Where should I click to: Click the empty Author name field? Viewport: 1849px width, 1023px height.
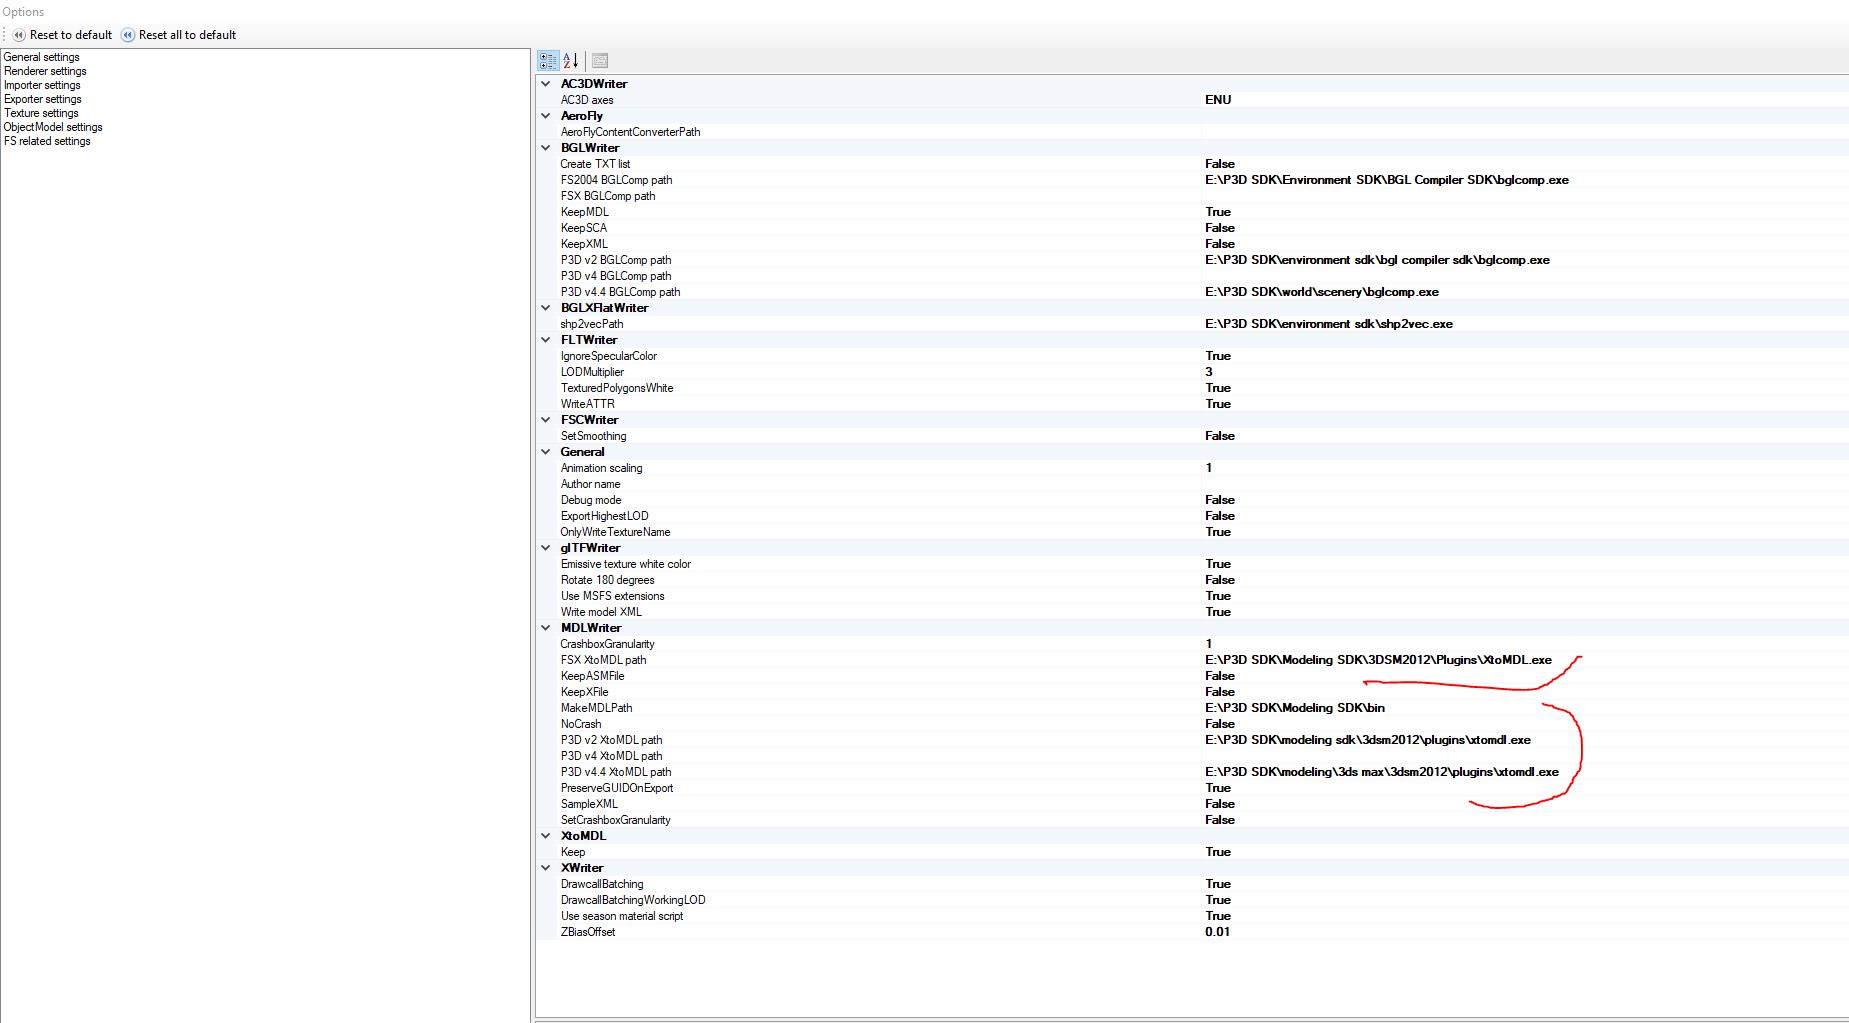click(x=1400, y=484)
